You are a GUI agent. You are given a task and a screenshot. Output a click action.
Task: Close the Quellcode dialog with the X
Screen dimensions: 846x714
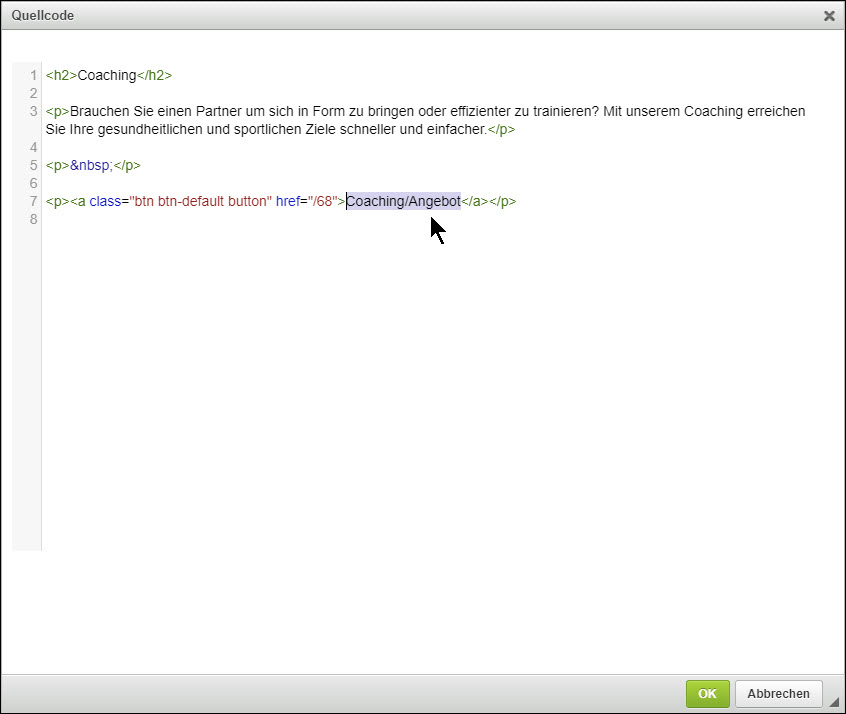(x=829, y=16)
